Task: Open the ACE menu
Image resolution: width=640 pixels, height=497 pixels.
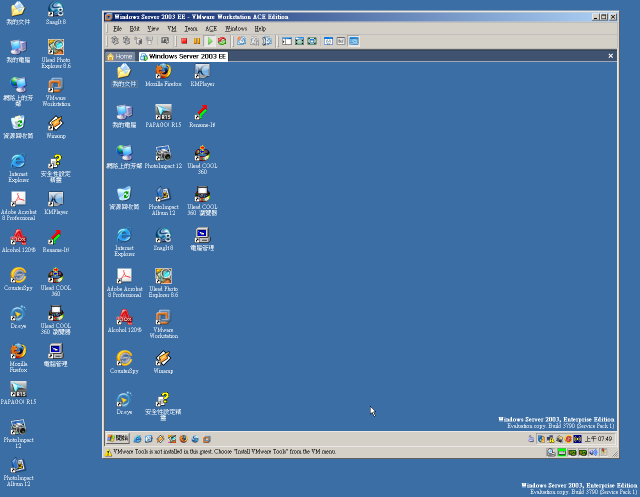Action: [x=211, y=29]
